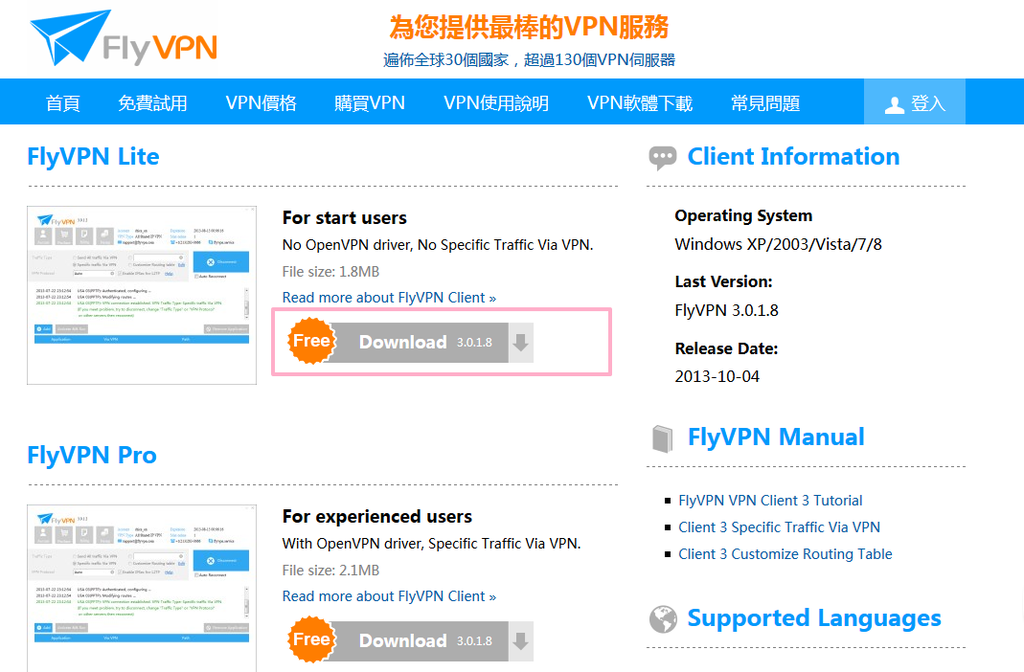Screen dimensions: 1024x672
Task: Click the 'For start users' text
Action: 344,218
